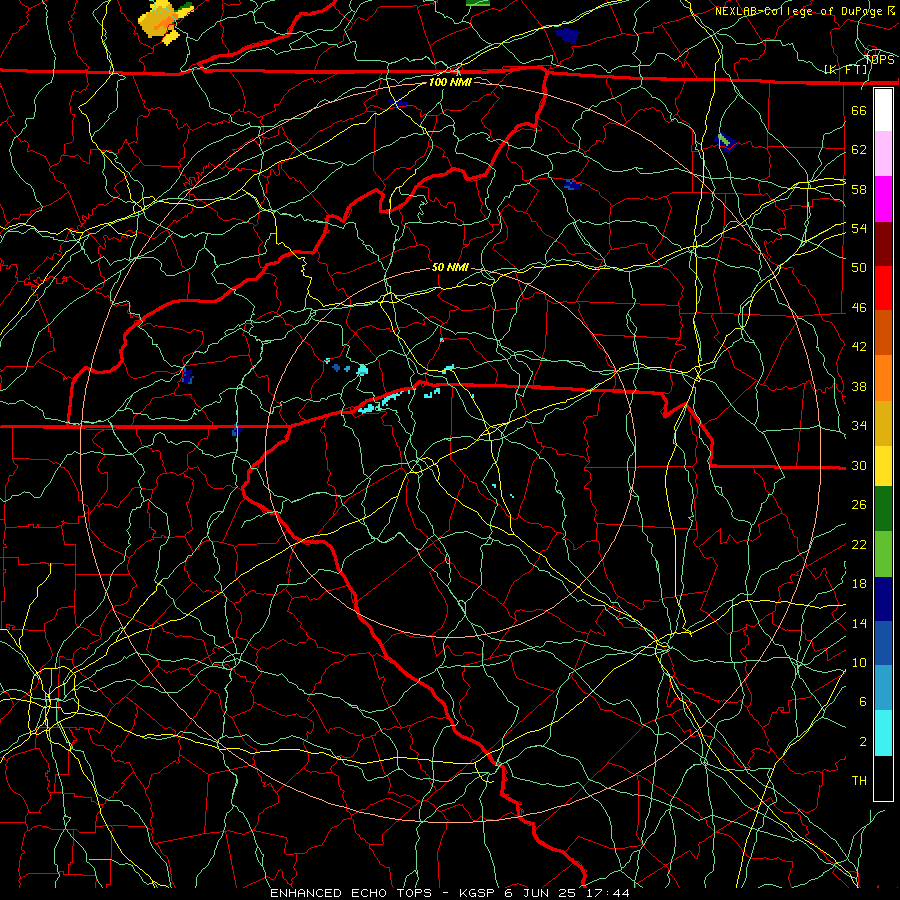Click the TH legend label
Viewport: 900px width, 900px height.
tap(859, 781)
